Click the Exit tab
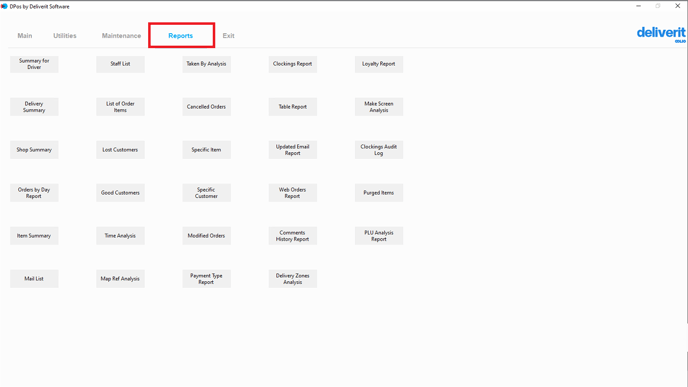 pos(228,36)
